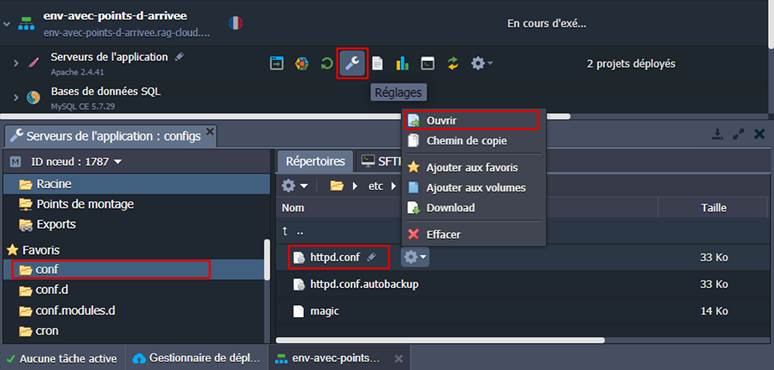Click the 33 Ko size of httpd.conf.autobackup
This screenshot has height=370, width=774.
tap(714, 284)
